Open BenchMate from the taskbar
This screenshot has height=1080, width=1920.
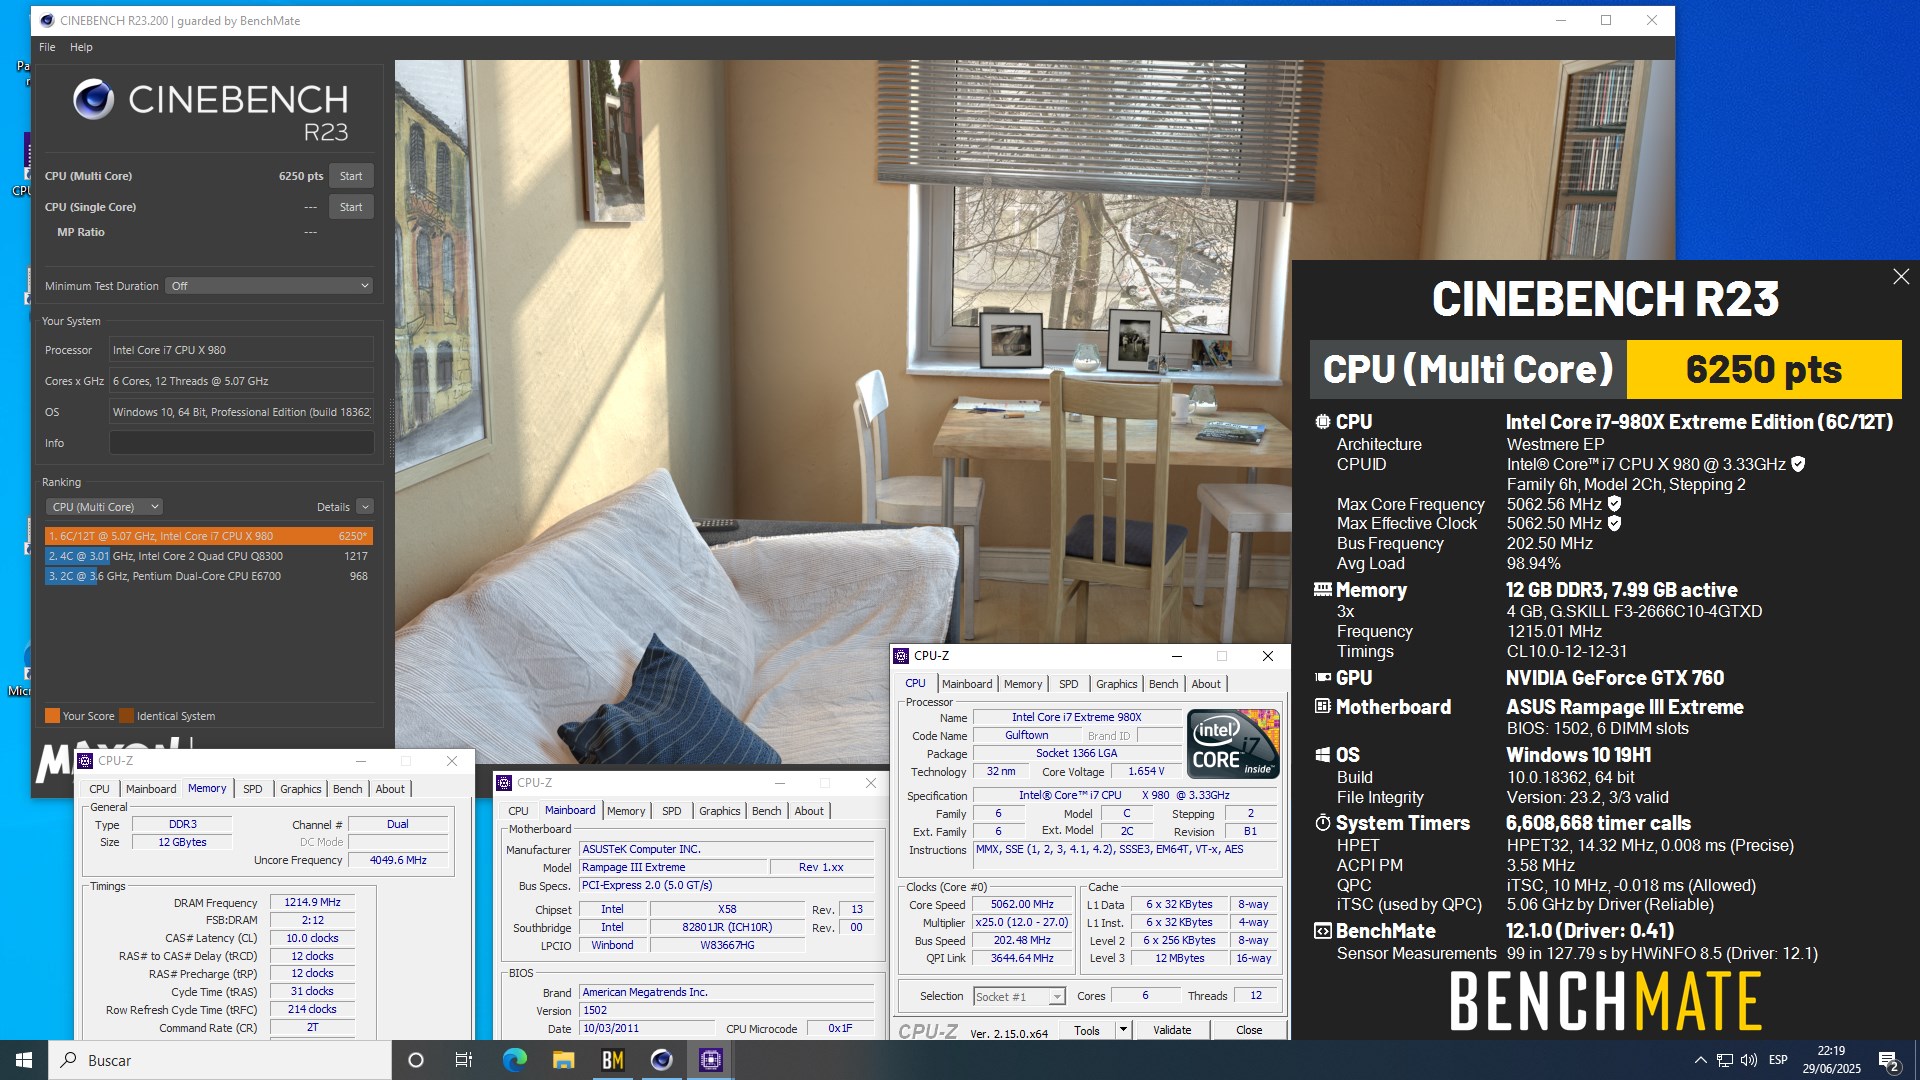[612, 1060]
